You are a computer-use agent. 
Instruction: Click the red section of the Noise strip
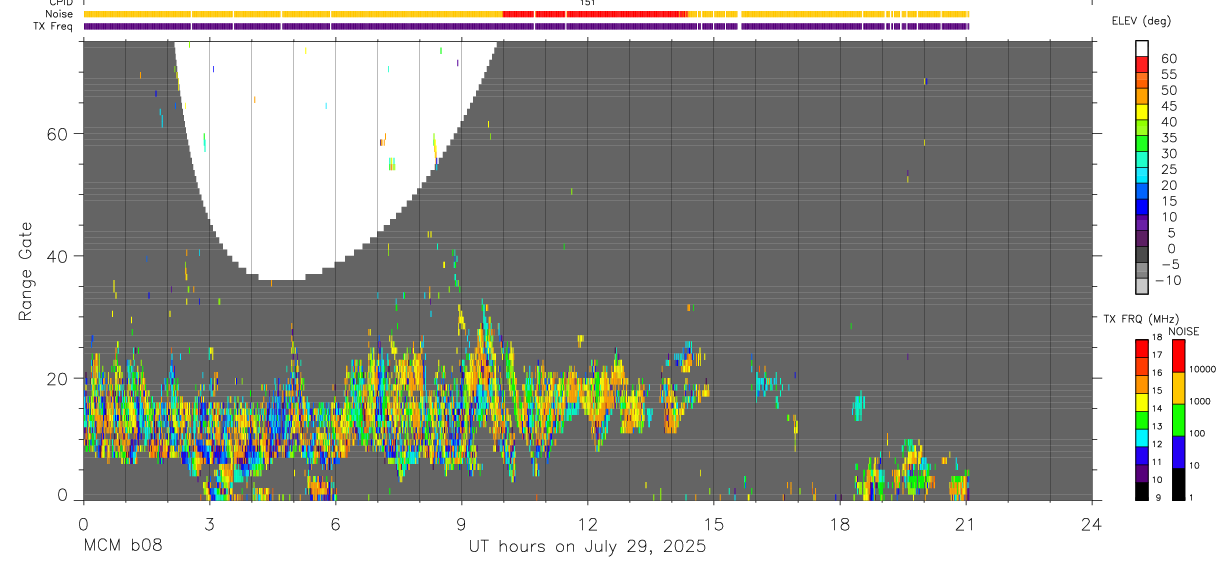pyautogui.click(x=595, y=14)
